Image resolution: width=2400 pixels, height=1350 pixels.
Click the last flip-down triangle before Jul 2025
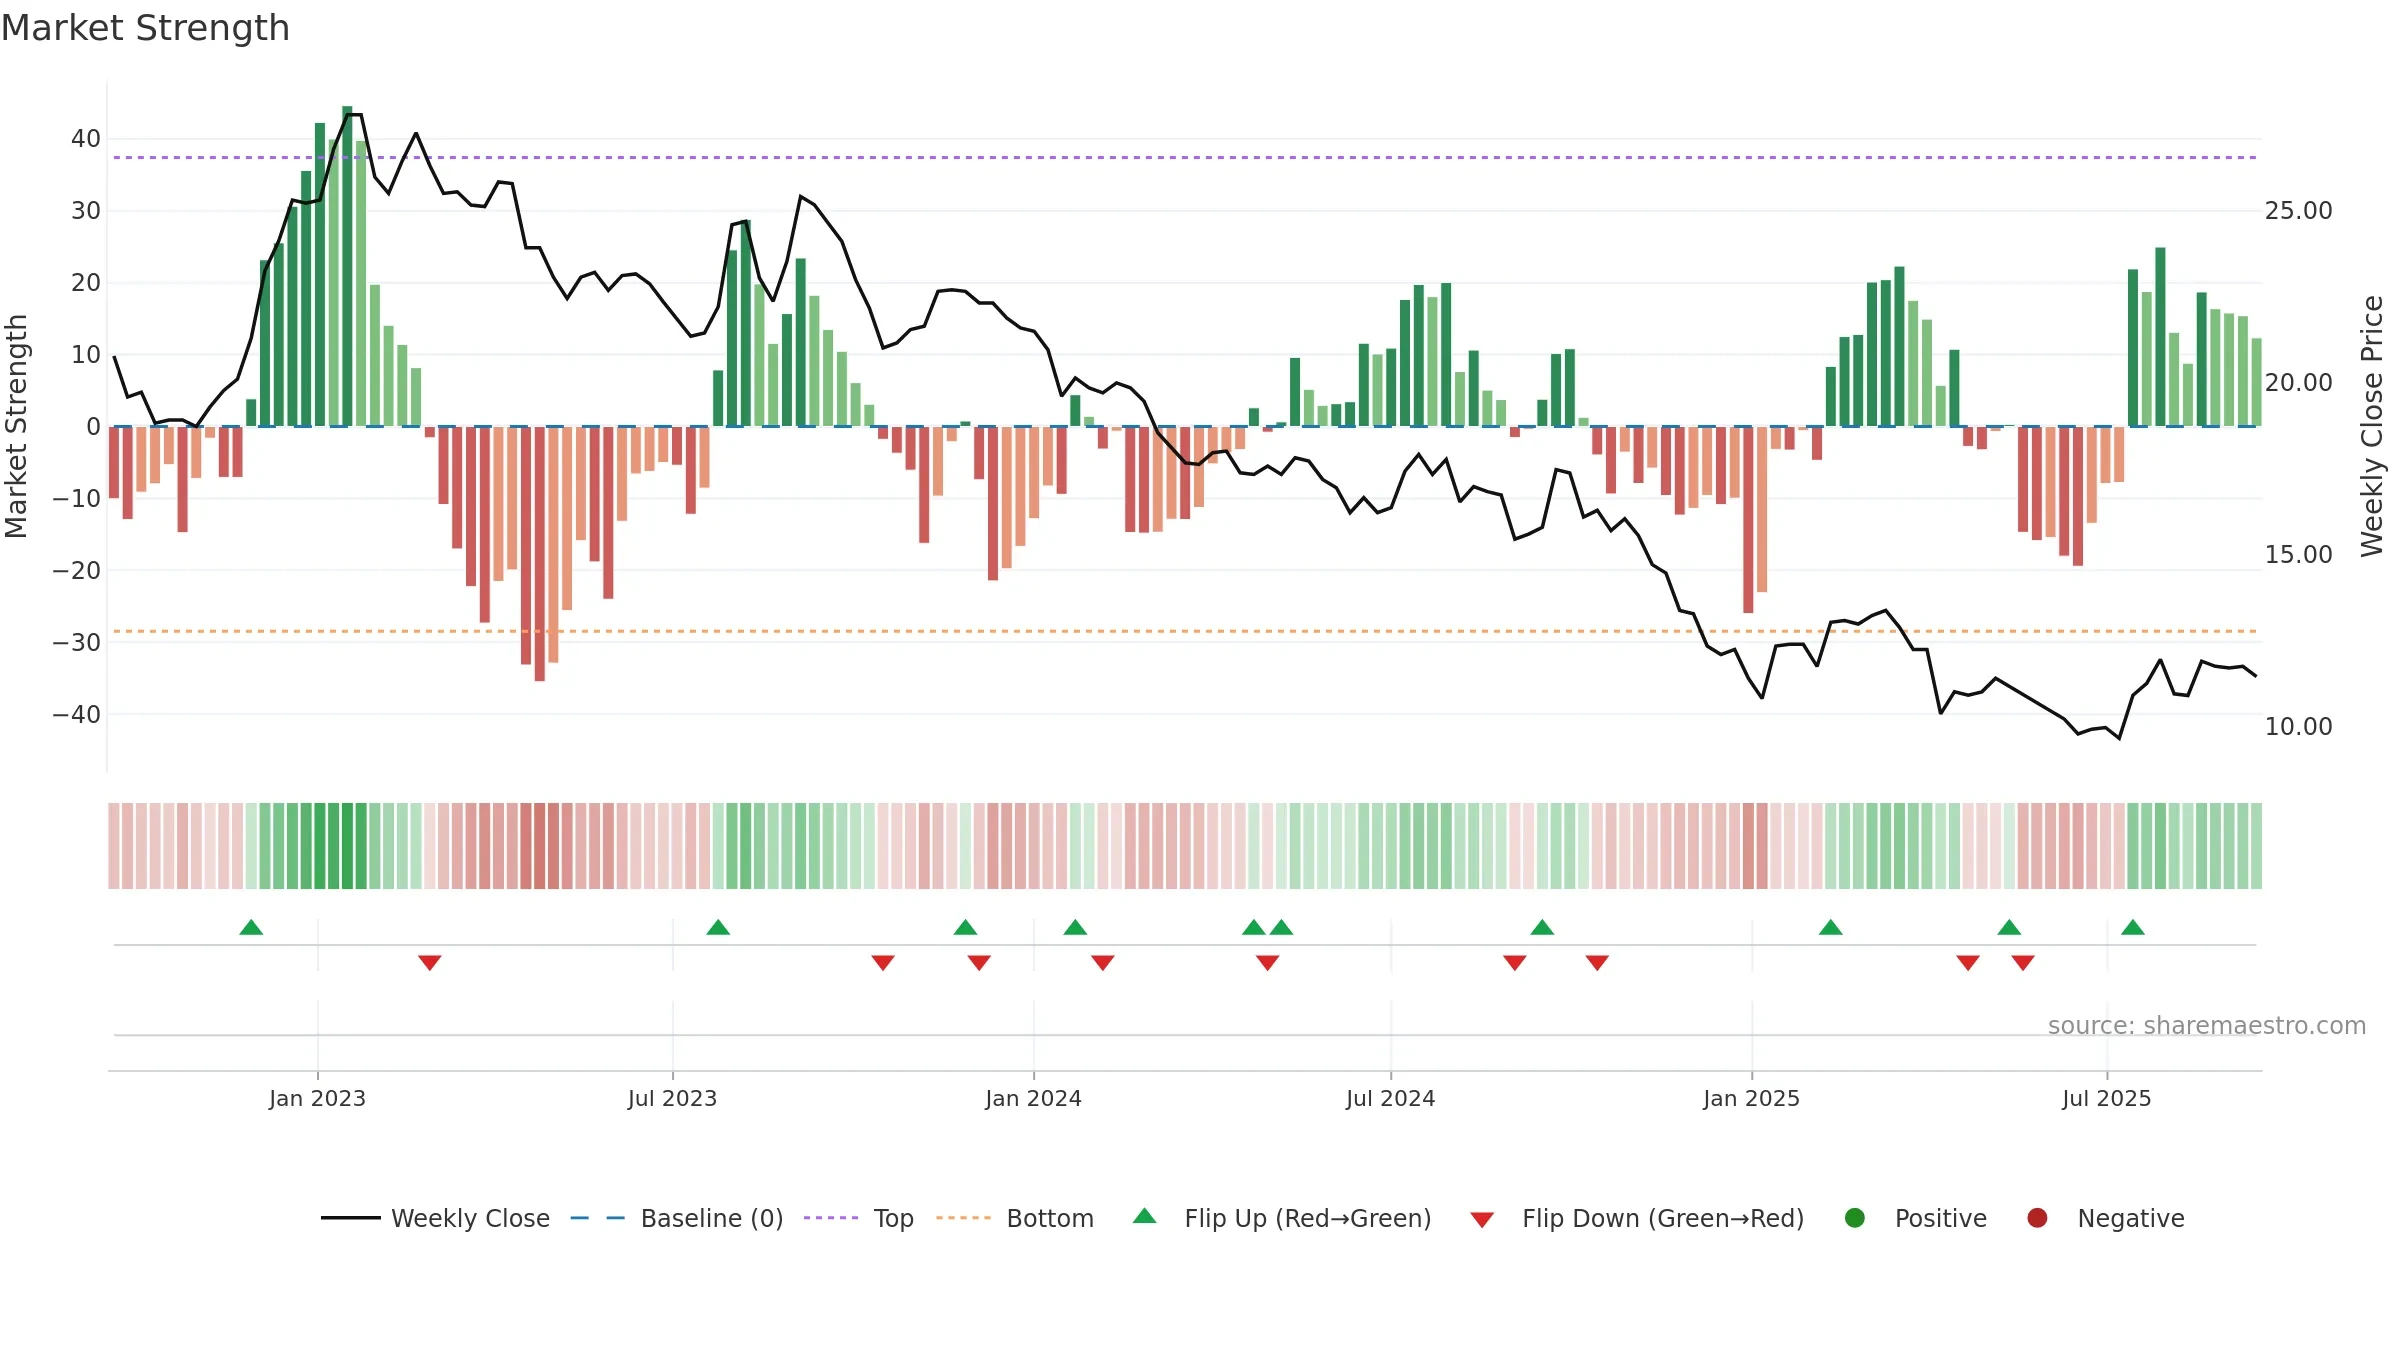click(2023, 963)
